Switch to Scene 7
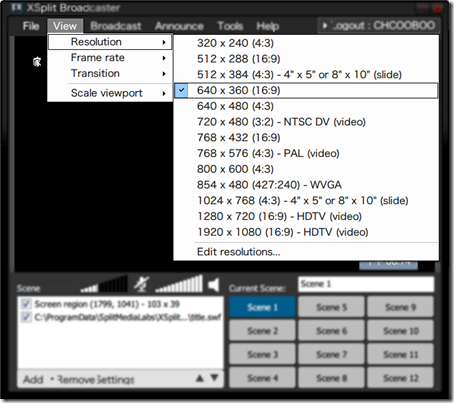454x403 pixels. click(331, 354)
